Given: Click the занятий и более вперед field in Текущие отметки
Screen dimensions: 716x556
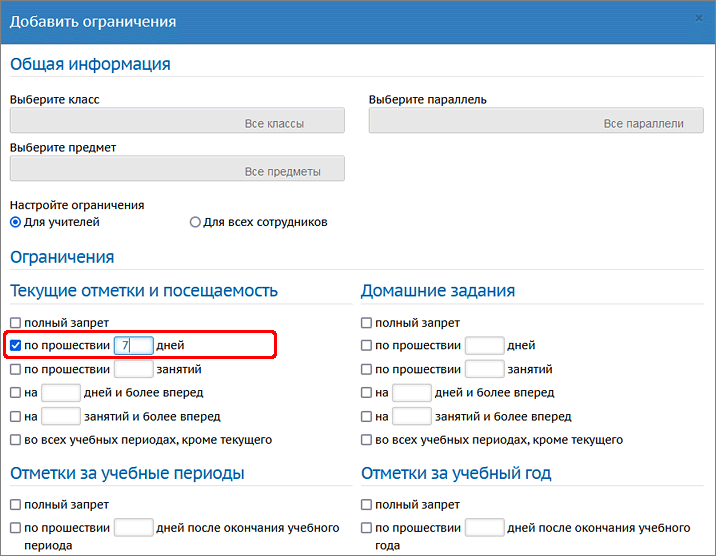Looking at the screenshot, I should coord(60,416).
